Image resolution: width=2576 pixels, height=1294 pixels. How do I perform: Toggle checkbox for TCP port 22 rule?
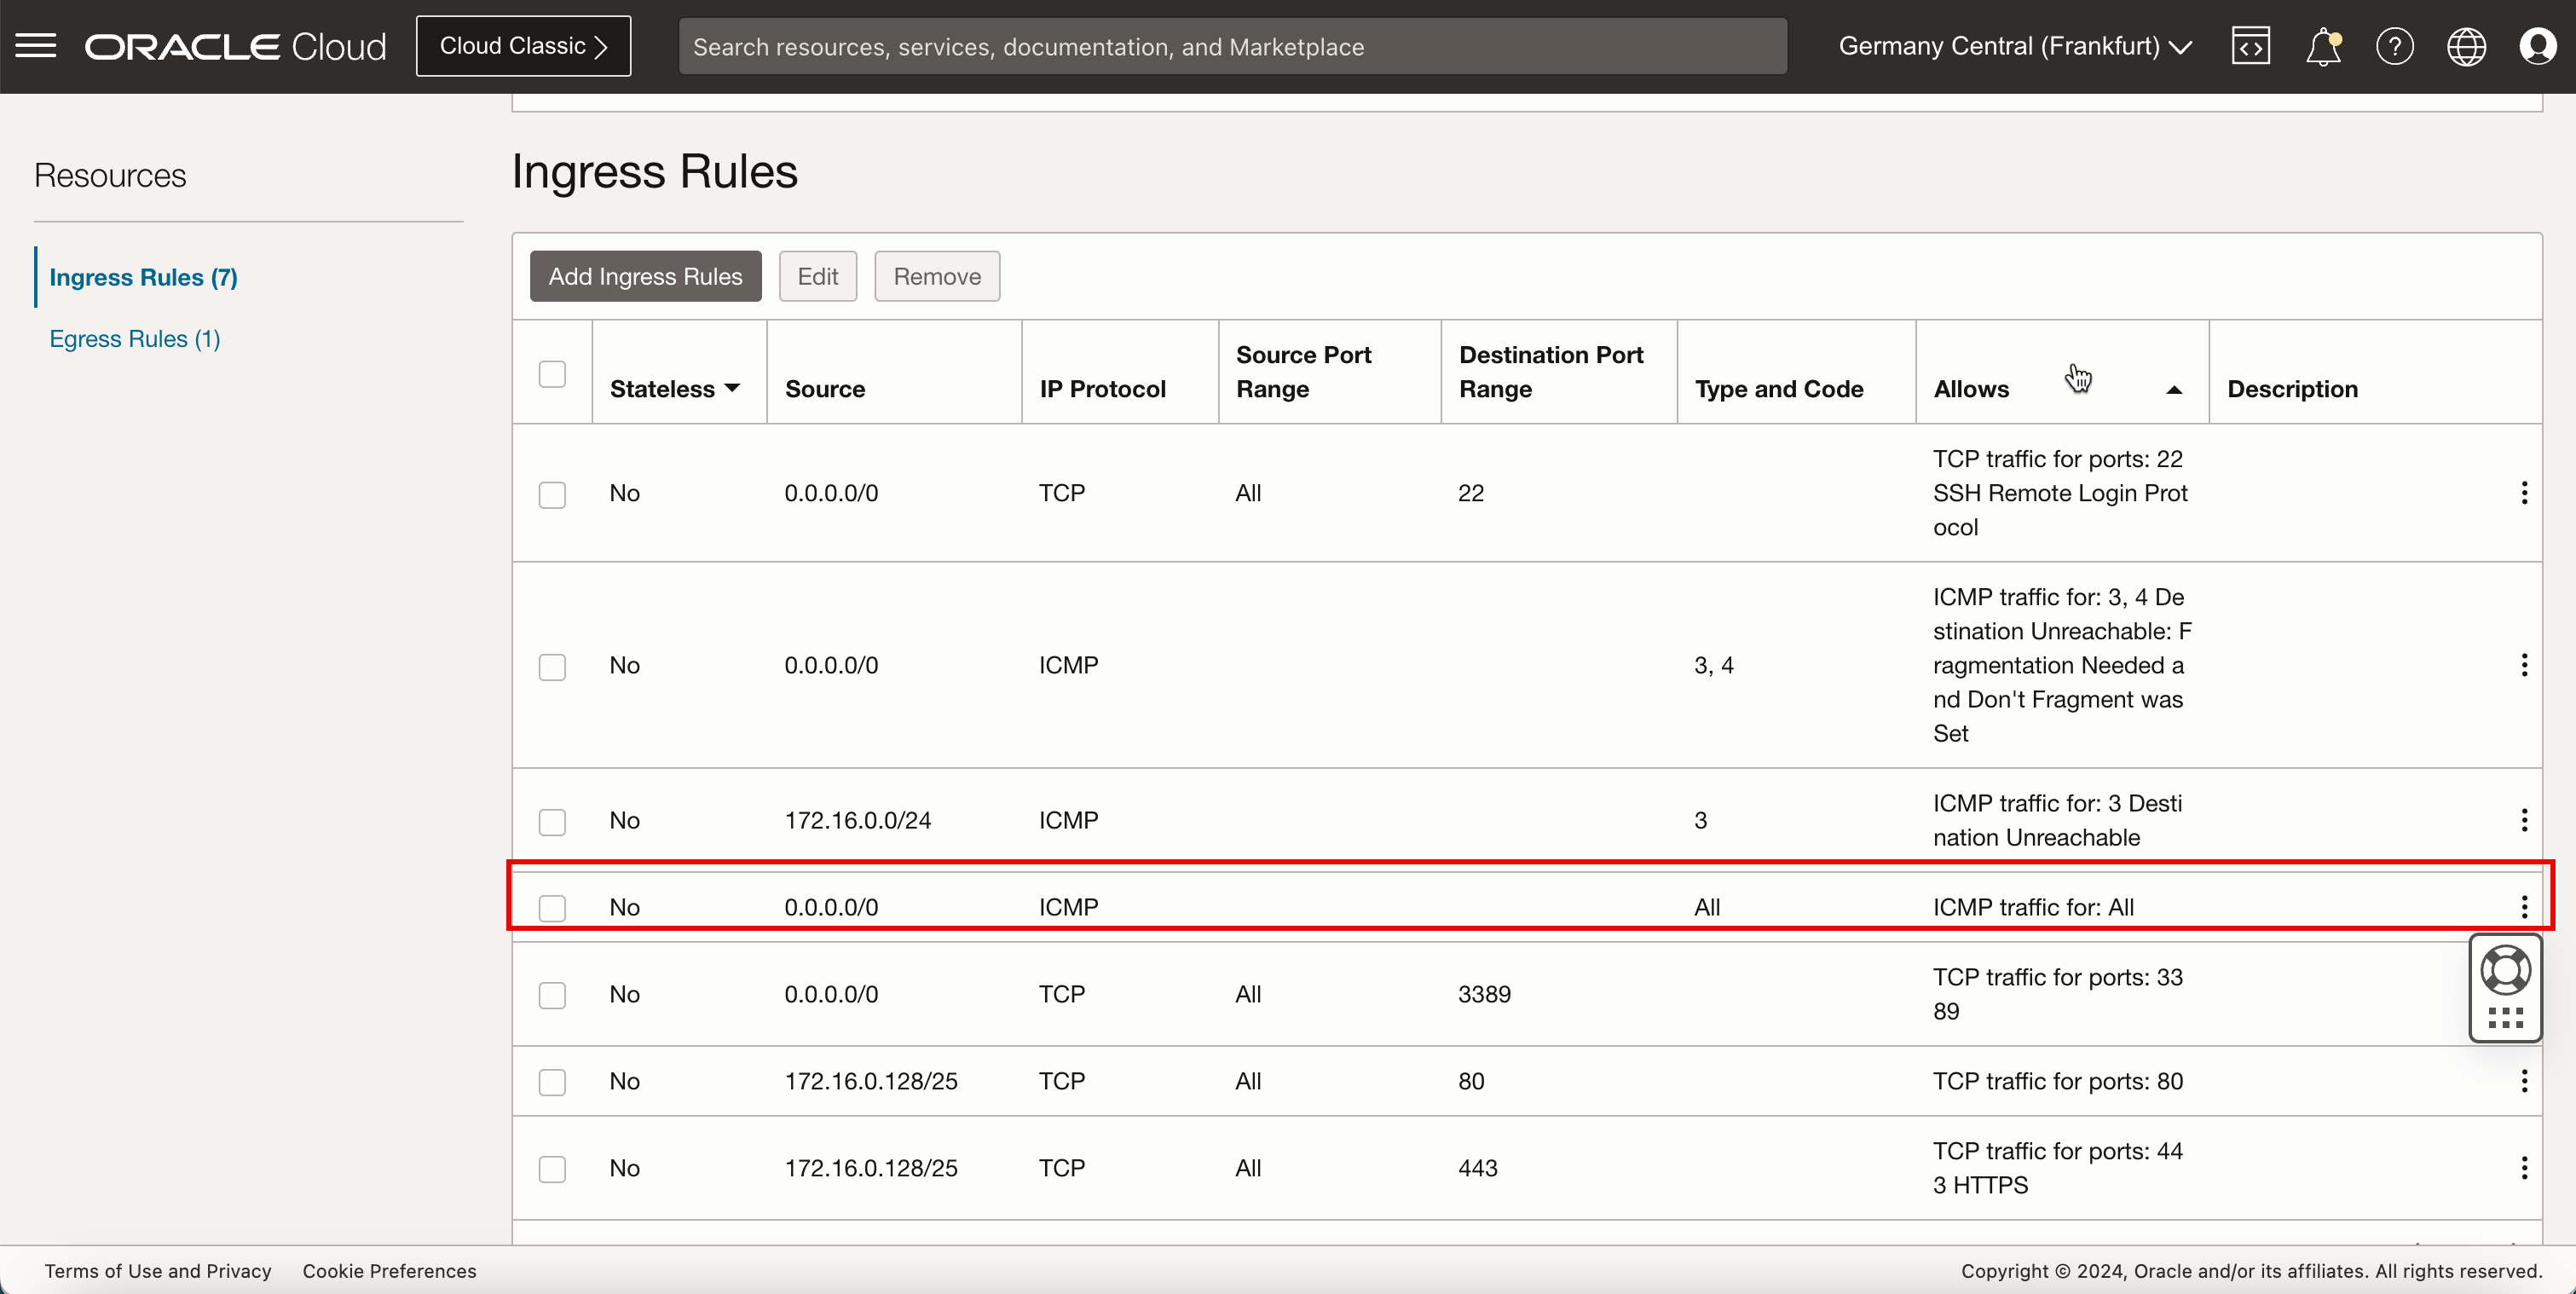click(553, 494)
